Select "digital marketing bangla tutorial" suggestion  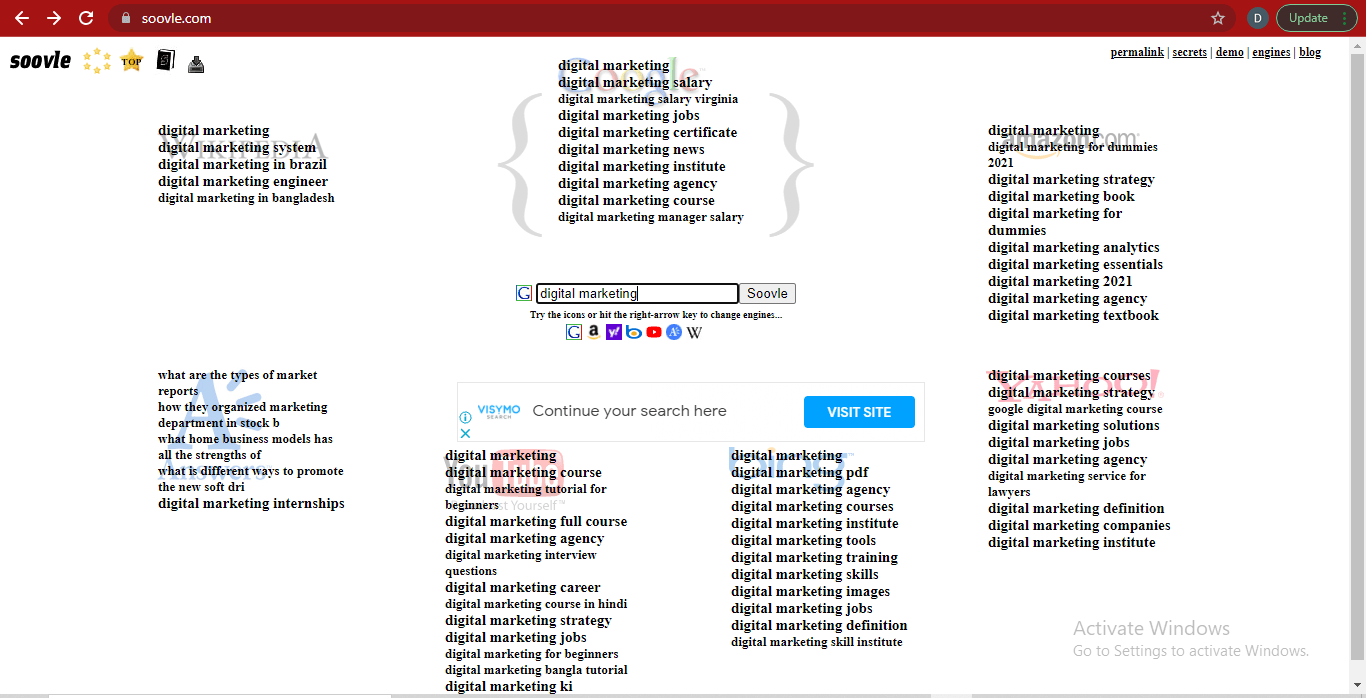536,670
